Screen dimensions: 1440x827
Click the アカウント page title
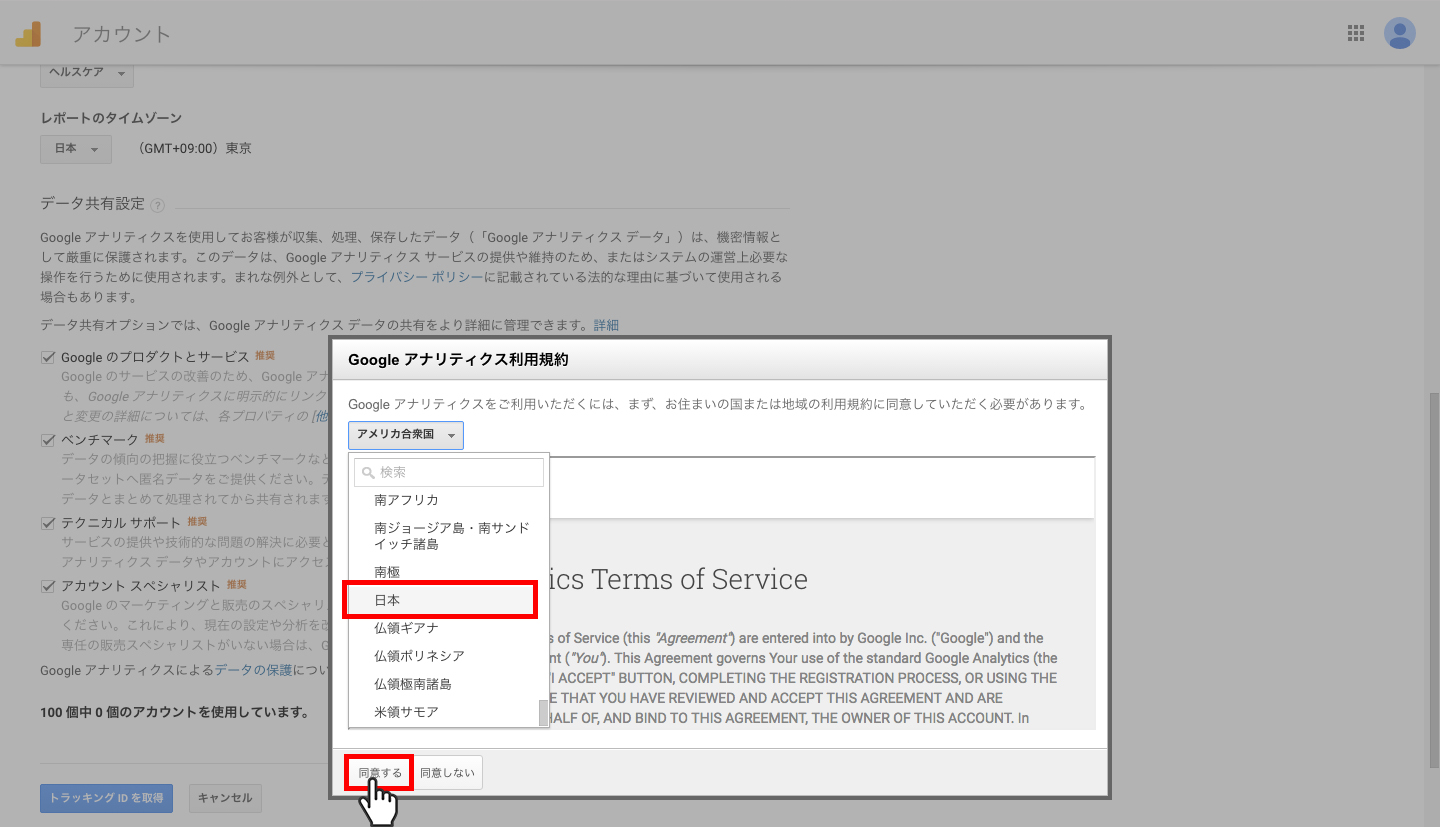click(x=122, y=34)
